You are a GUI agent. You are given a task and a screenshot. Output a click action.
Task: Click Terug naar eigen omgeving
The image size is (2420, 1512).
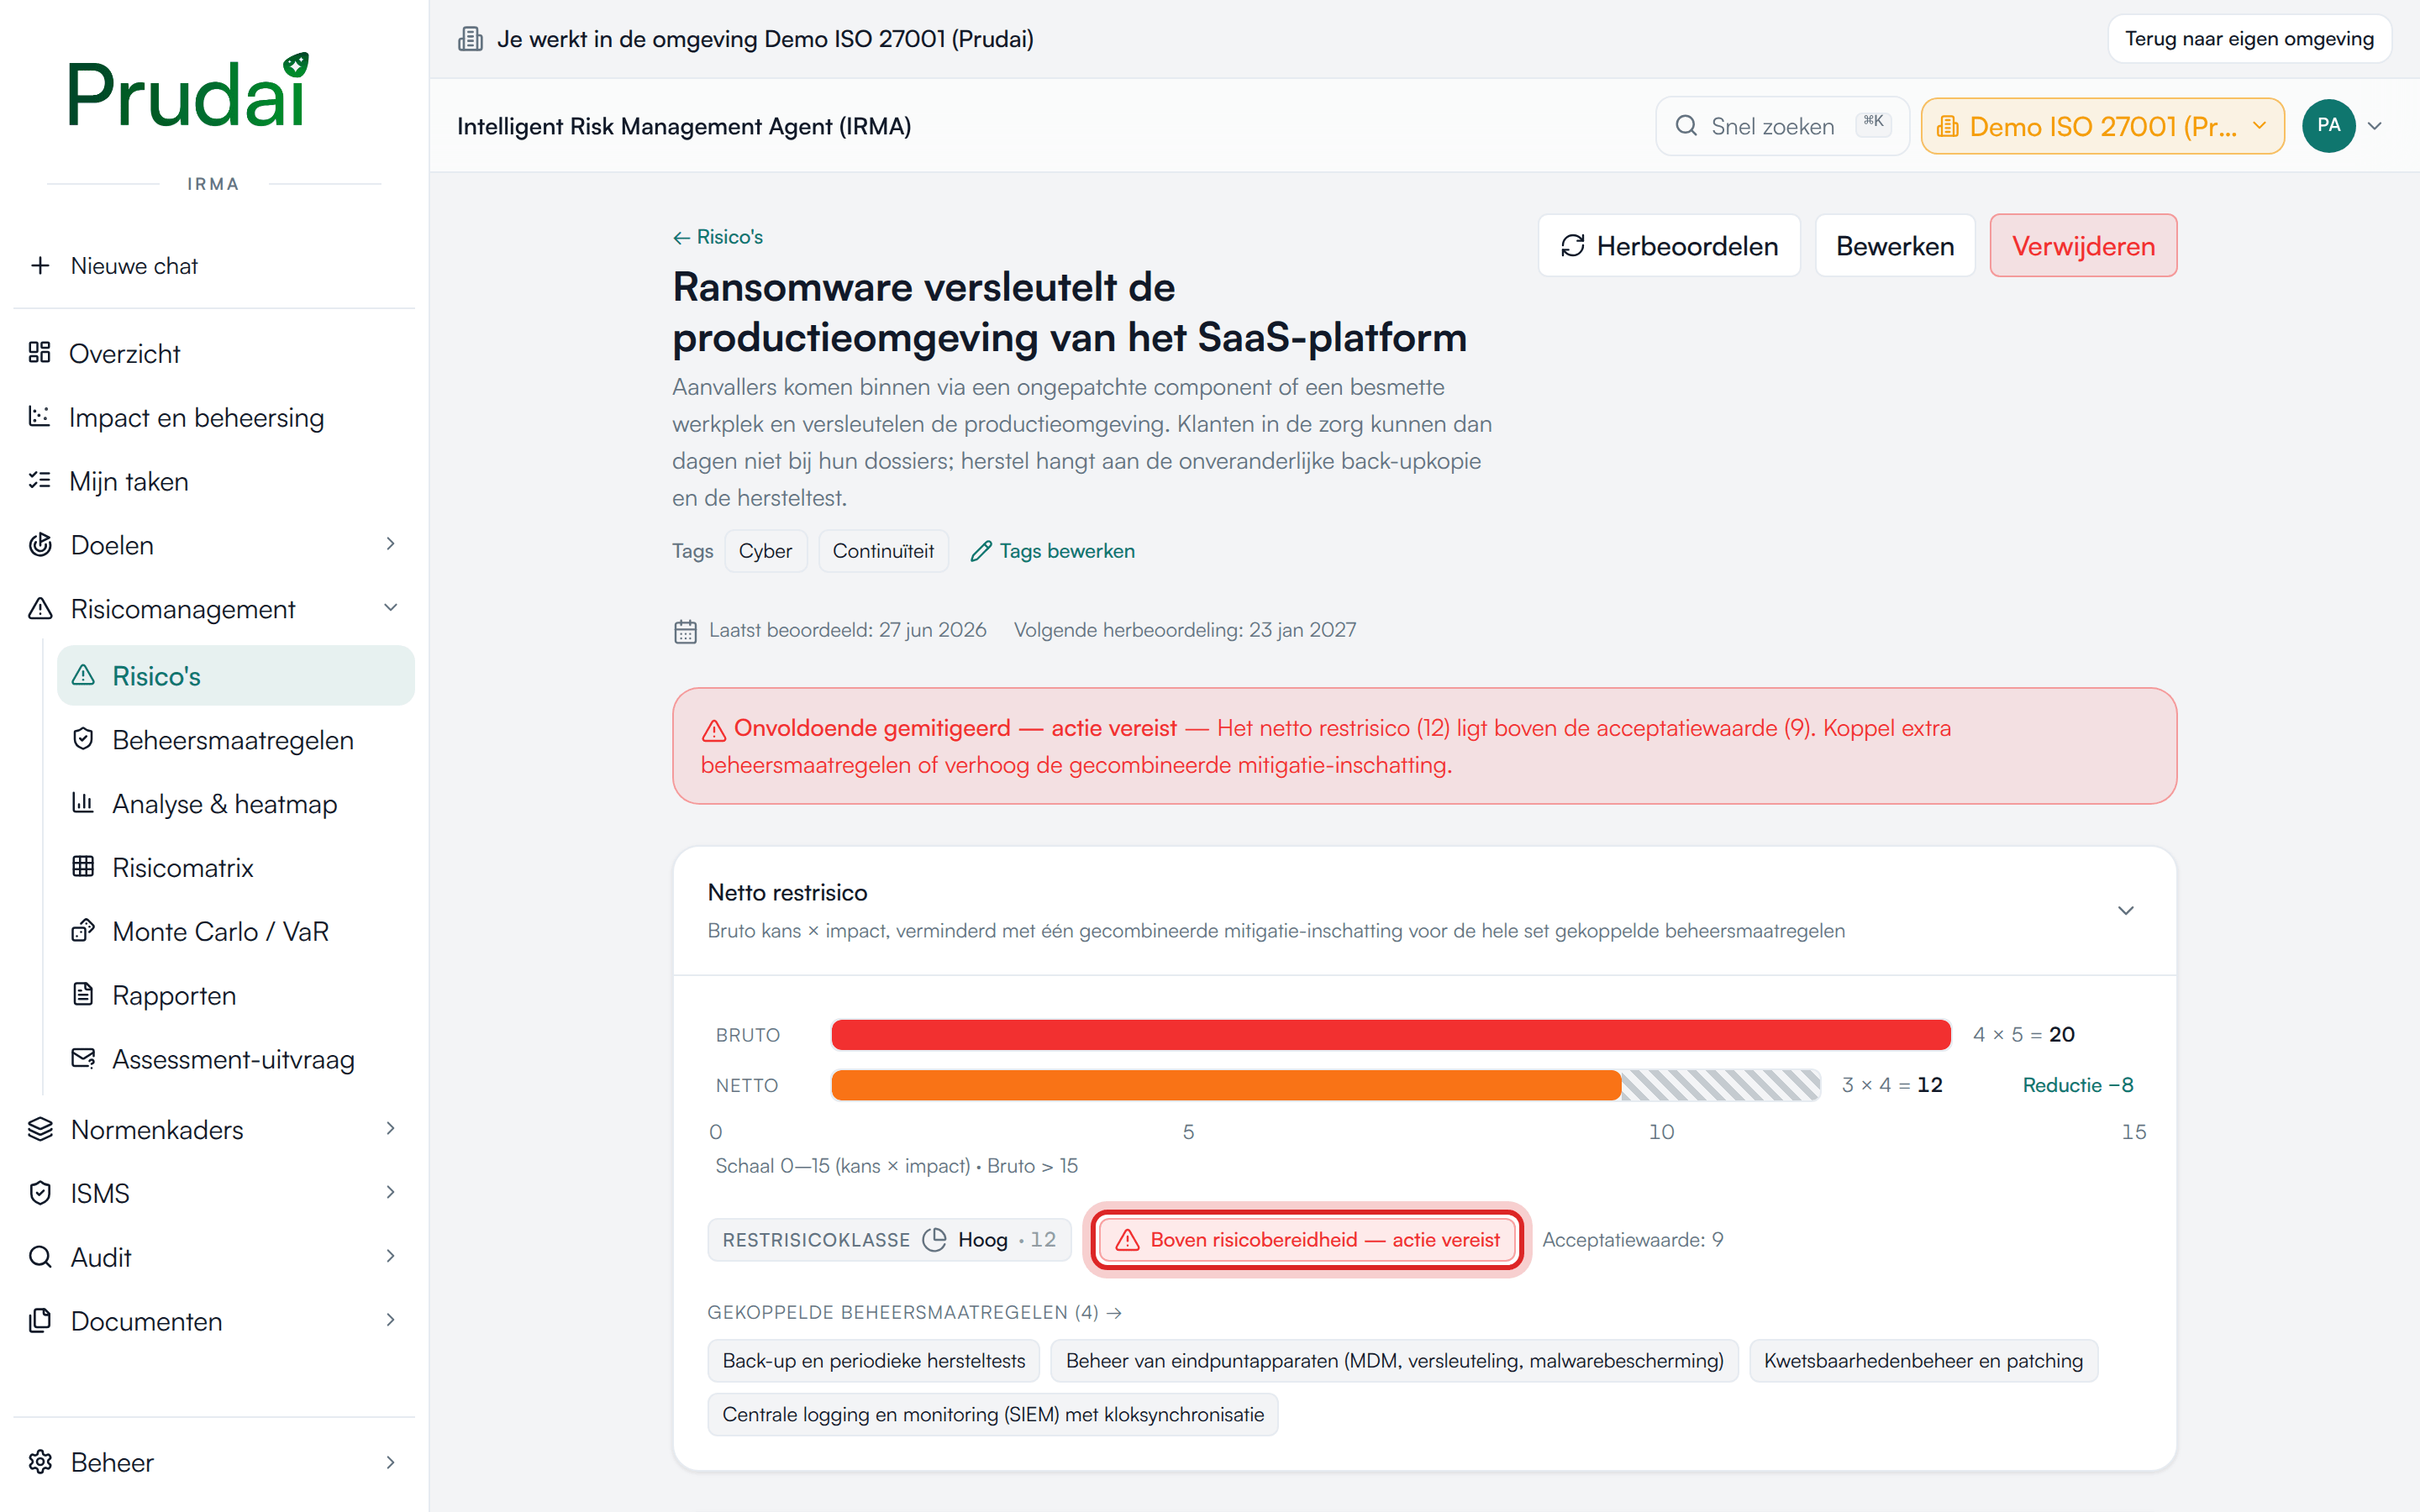click(x=2249, y=39)
